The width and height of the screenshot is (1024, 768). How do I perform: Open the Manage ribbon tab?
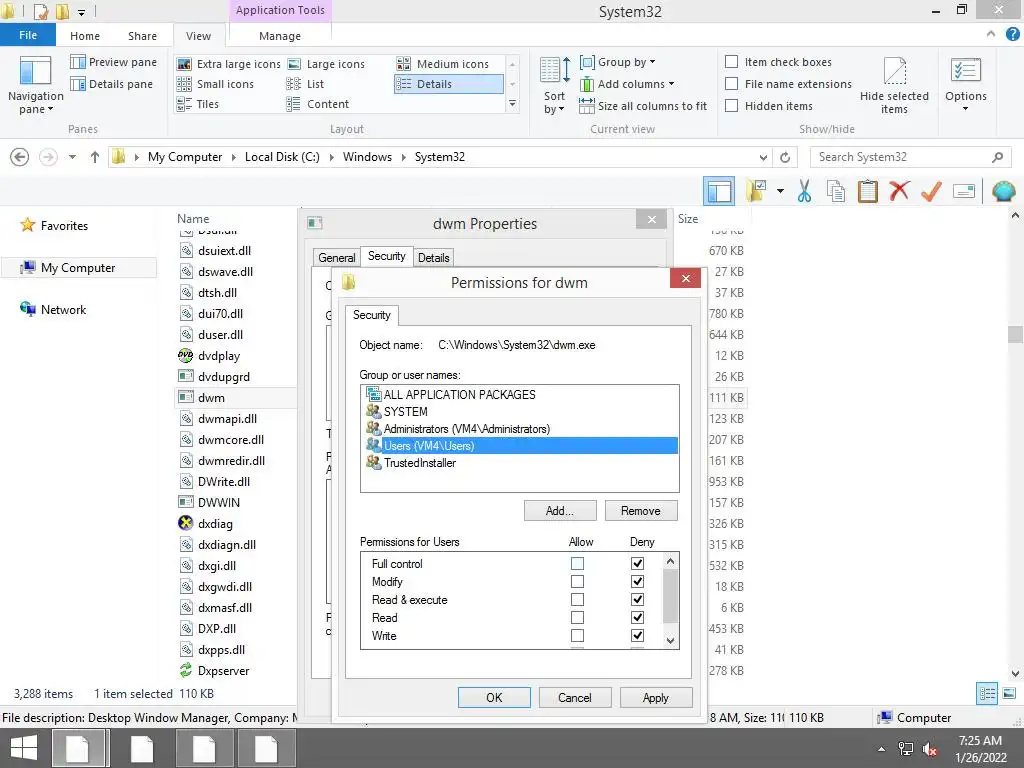(x=280, y=36)
